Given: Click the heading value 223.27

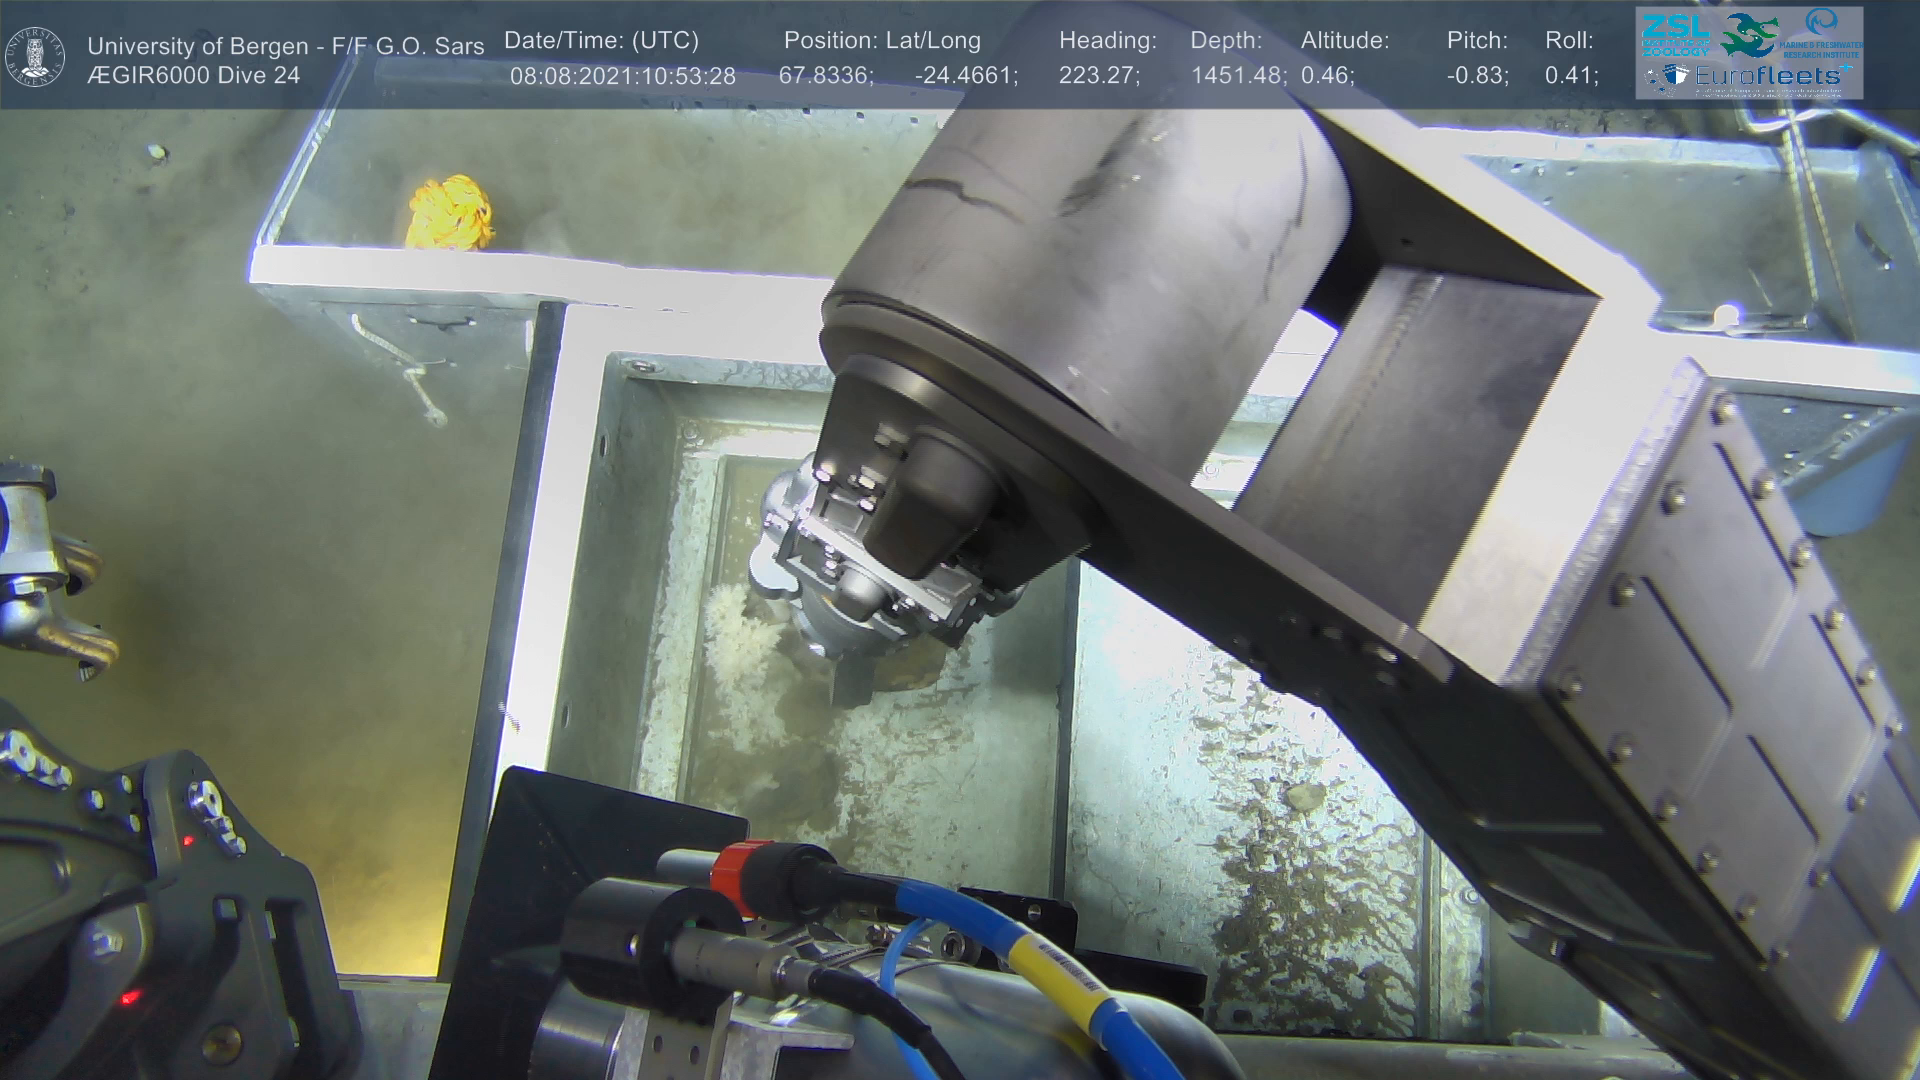Looking at the screenshot, I should tap(1099, 76).
